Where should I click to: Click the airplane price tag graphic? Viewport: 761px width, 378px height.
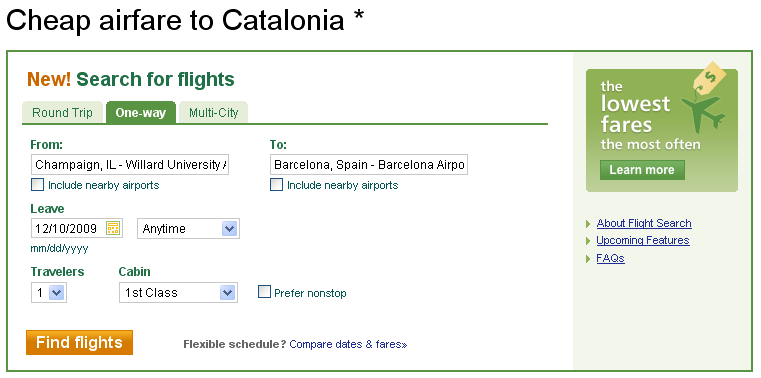coord(704,99)
